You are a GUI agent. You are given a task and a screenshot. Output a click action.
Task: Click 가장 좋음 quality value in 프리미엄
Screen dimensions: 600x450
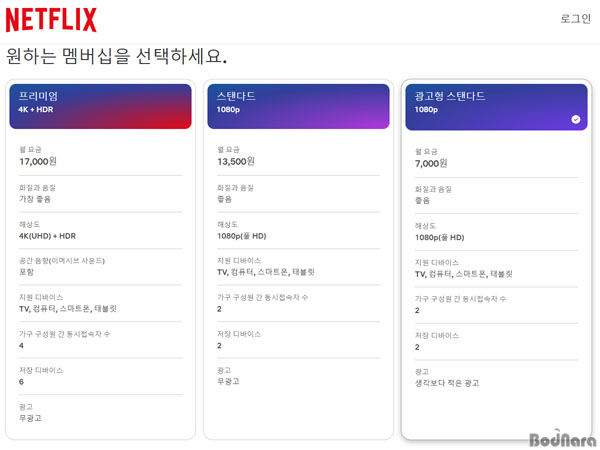click(35, 199)
